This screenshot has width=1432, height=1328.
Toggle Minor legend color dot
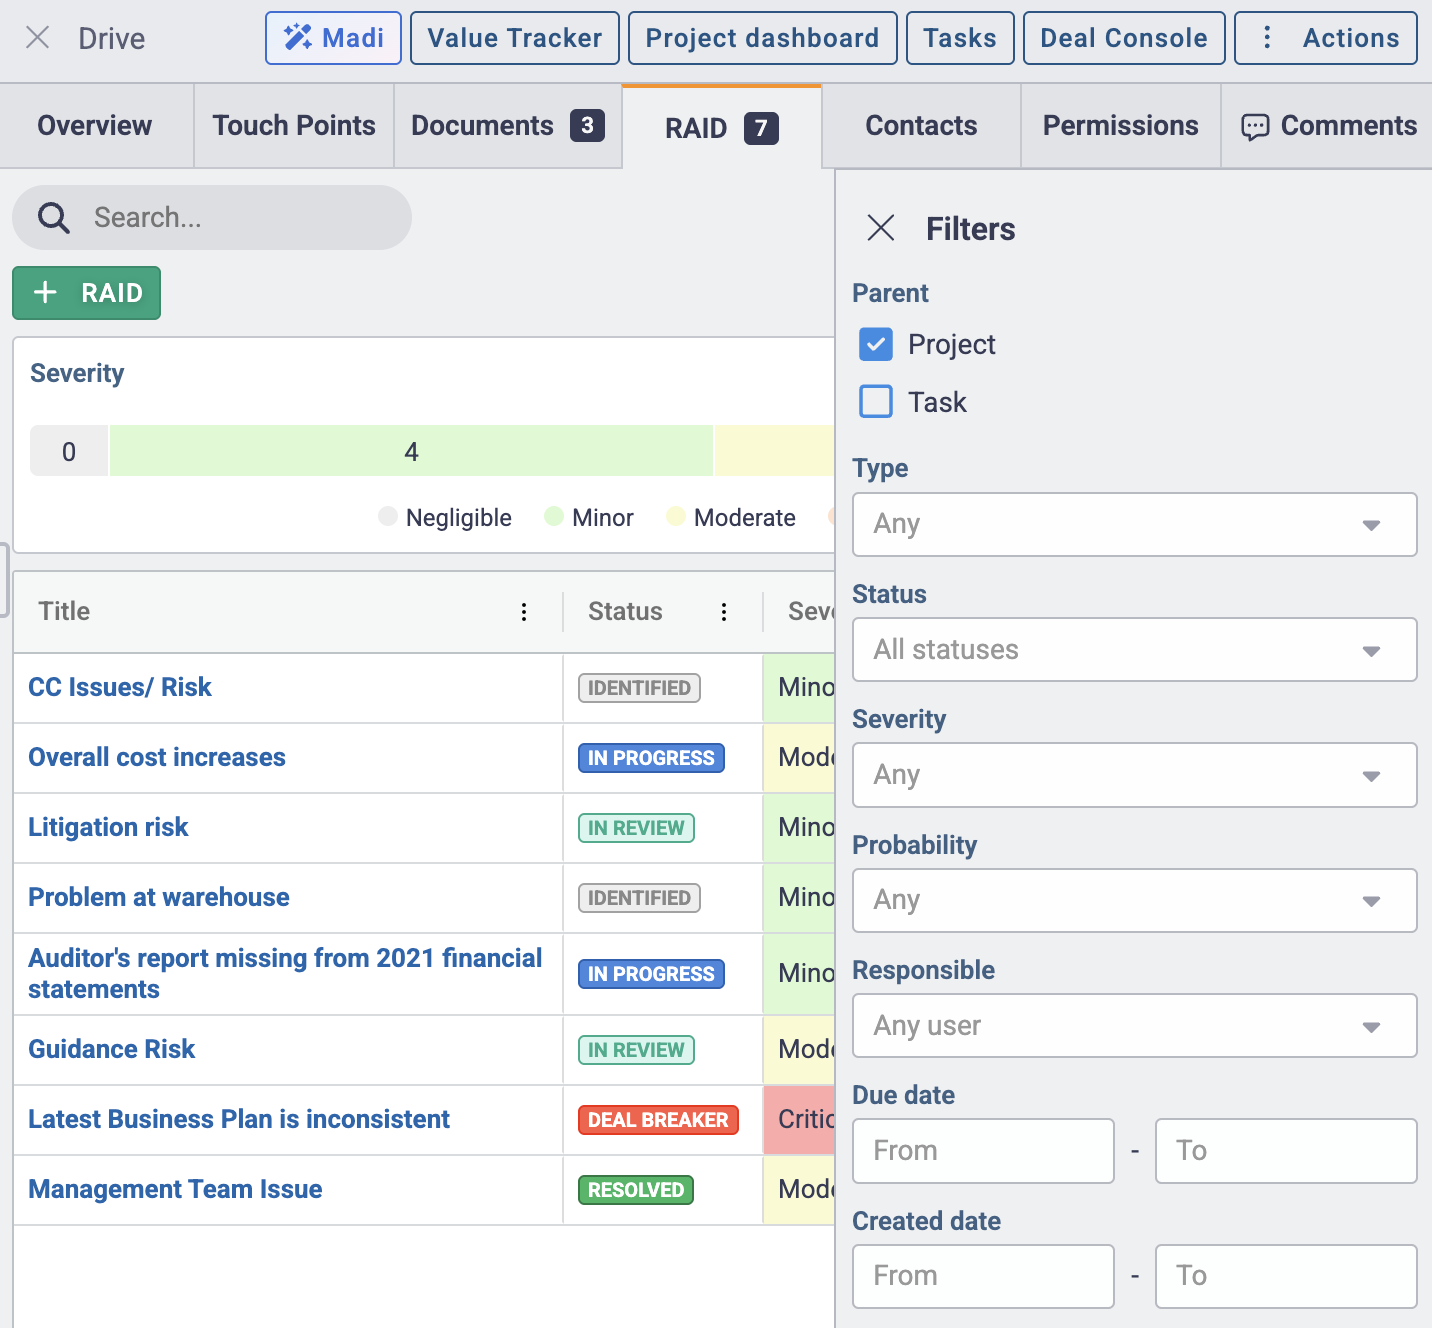(554, 516)
